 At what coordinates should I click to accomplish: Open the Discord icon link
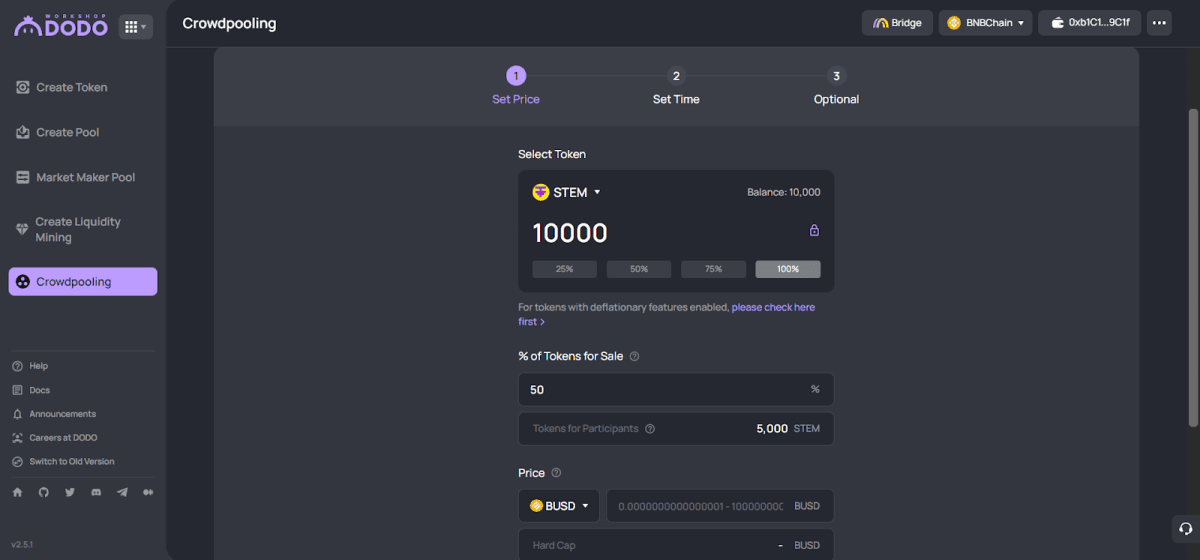click(x=96, y=492)
